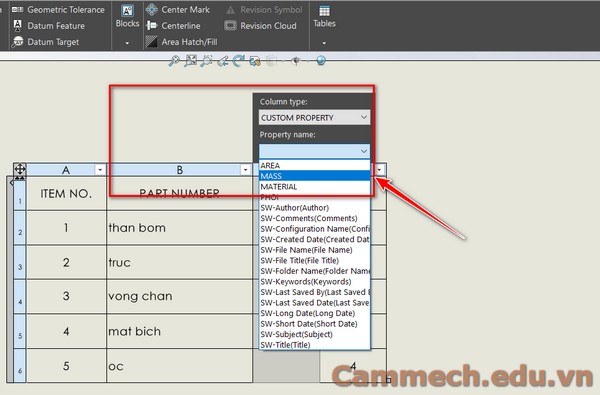Open column B header dropdown arrow
The height and width of the screenshot is (395, 600).
click(245, 170)
